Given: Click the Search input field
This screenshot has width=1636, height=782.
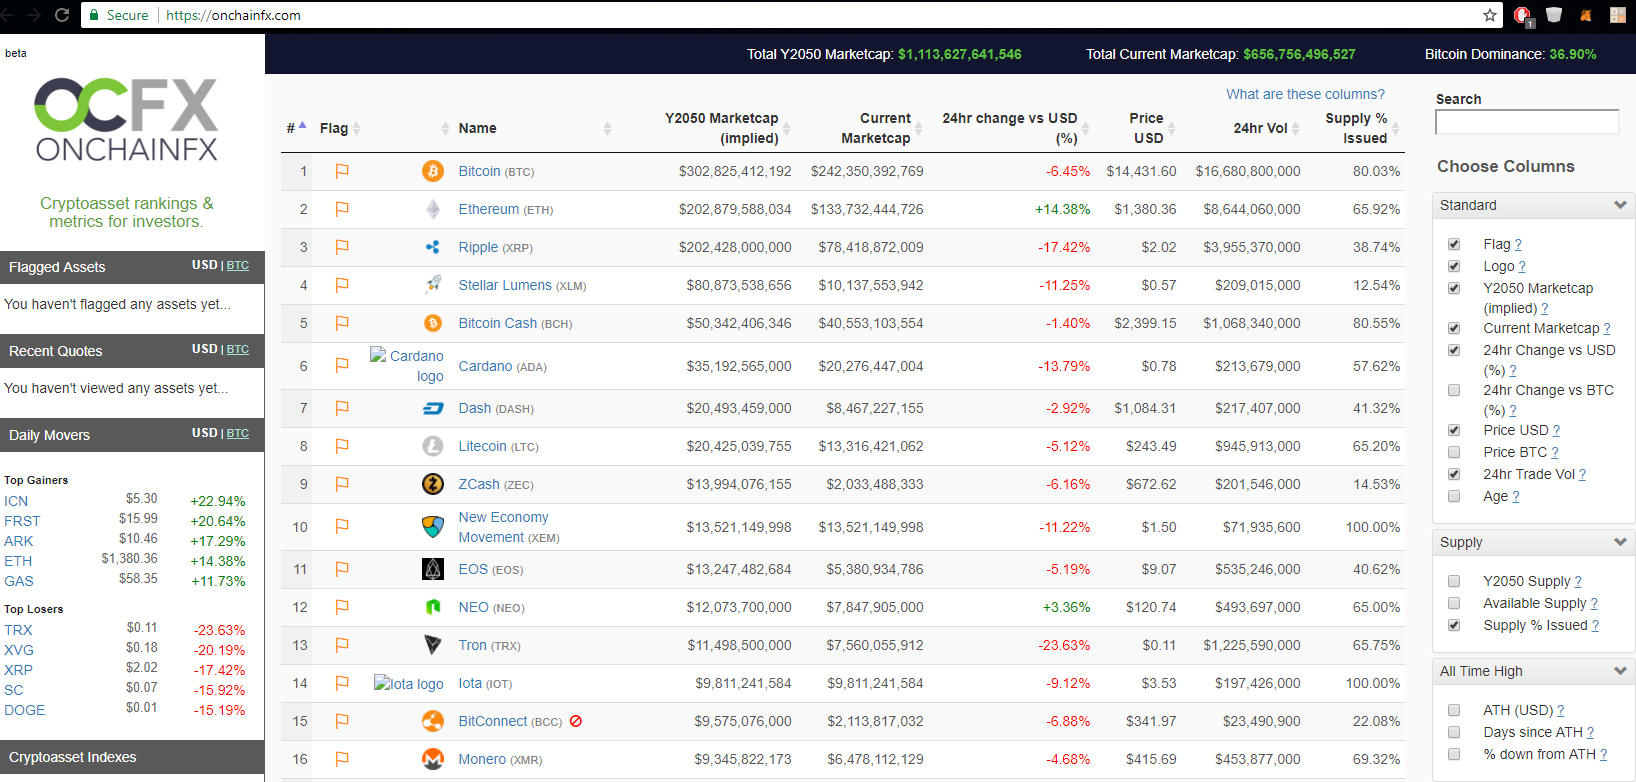Looking at the screenshot, I should click(x=1526, y=122).
